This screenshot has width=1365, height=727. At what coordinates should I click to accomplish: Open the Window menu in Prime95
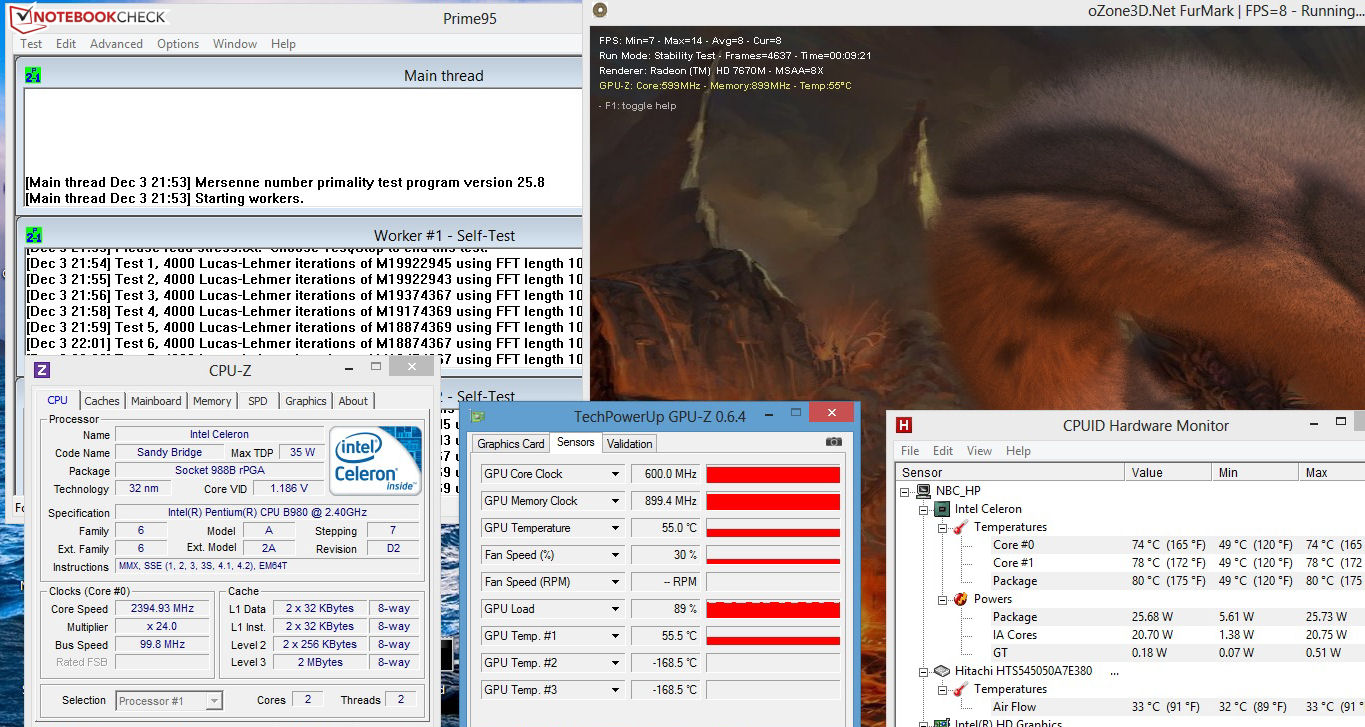(x=235, y=44)
